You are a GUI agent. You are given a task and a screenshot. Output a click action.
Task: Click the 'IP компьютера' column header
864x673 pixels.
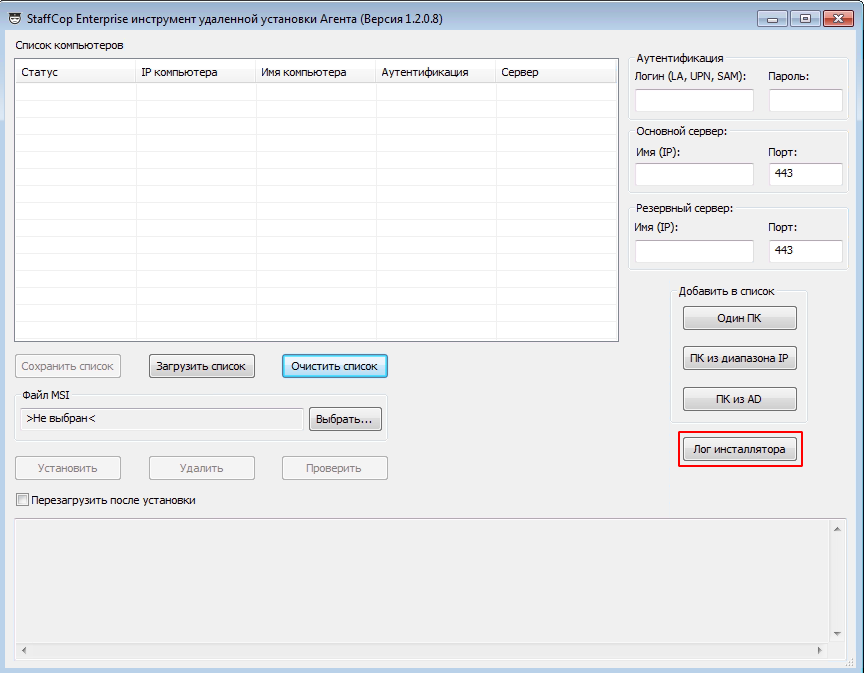196,72
